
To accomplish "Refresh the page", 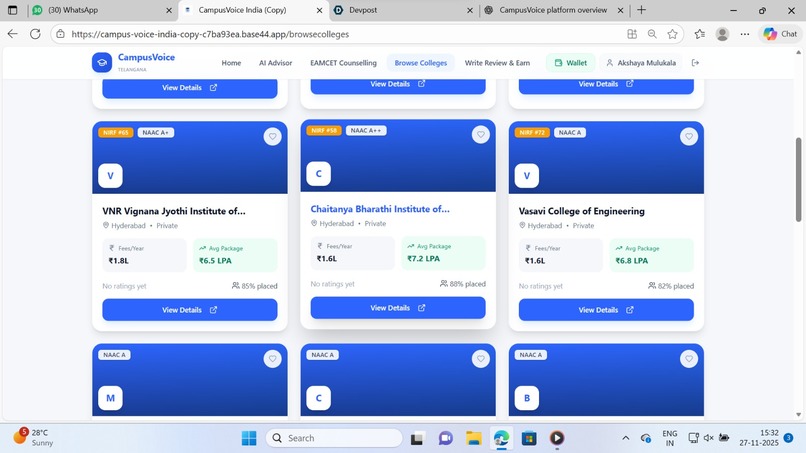I will (35, 34).
